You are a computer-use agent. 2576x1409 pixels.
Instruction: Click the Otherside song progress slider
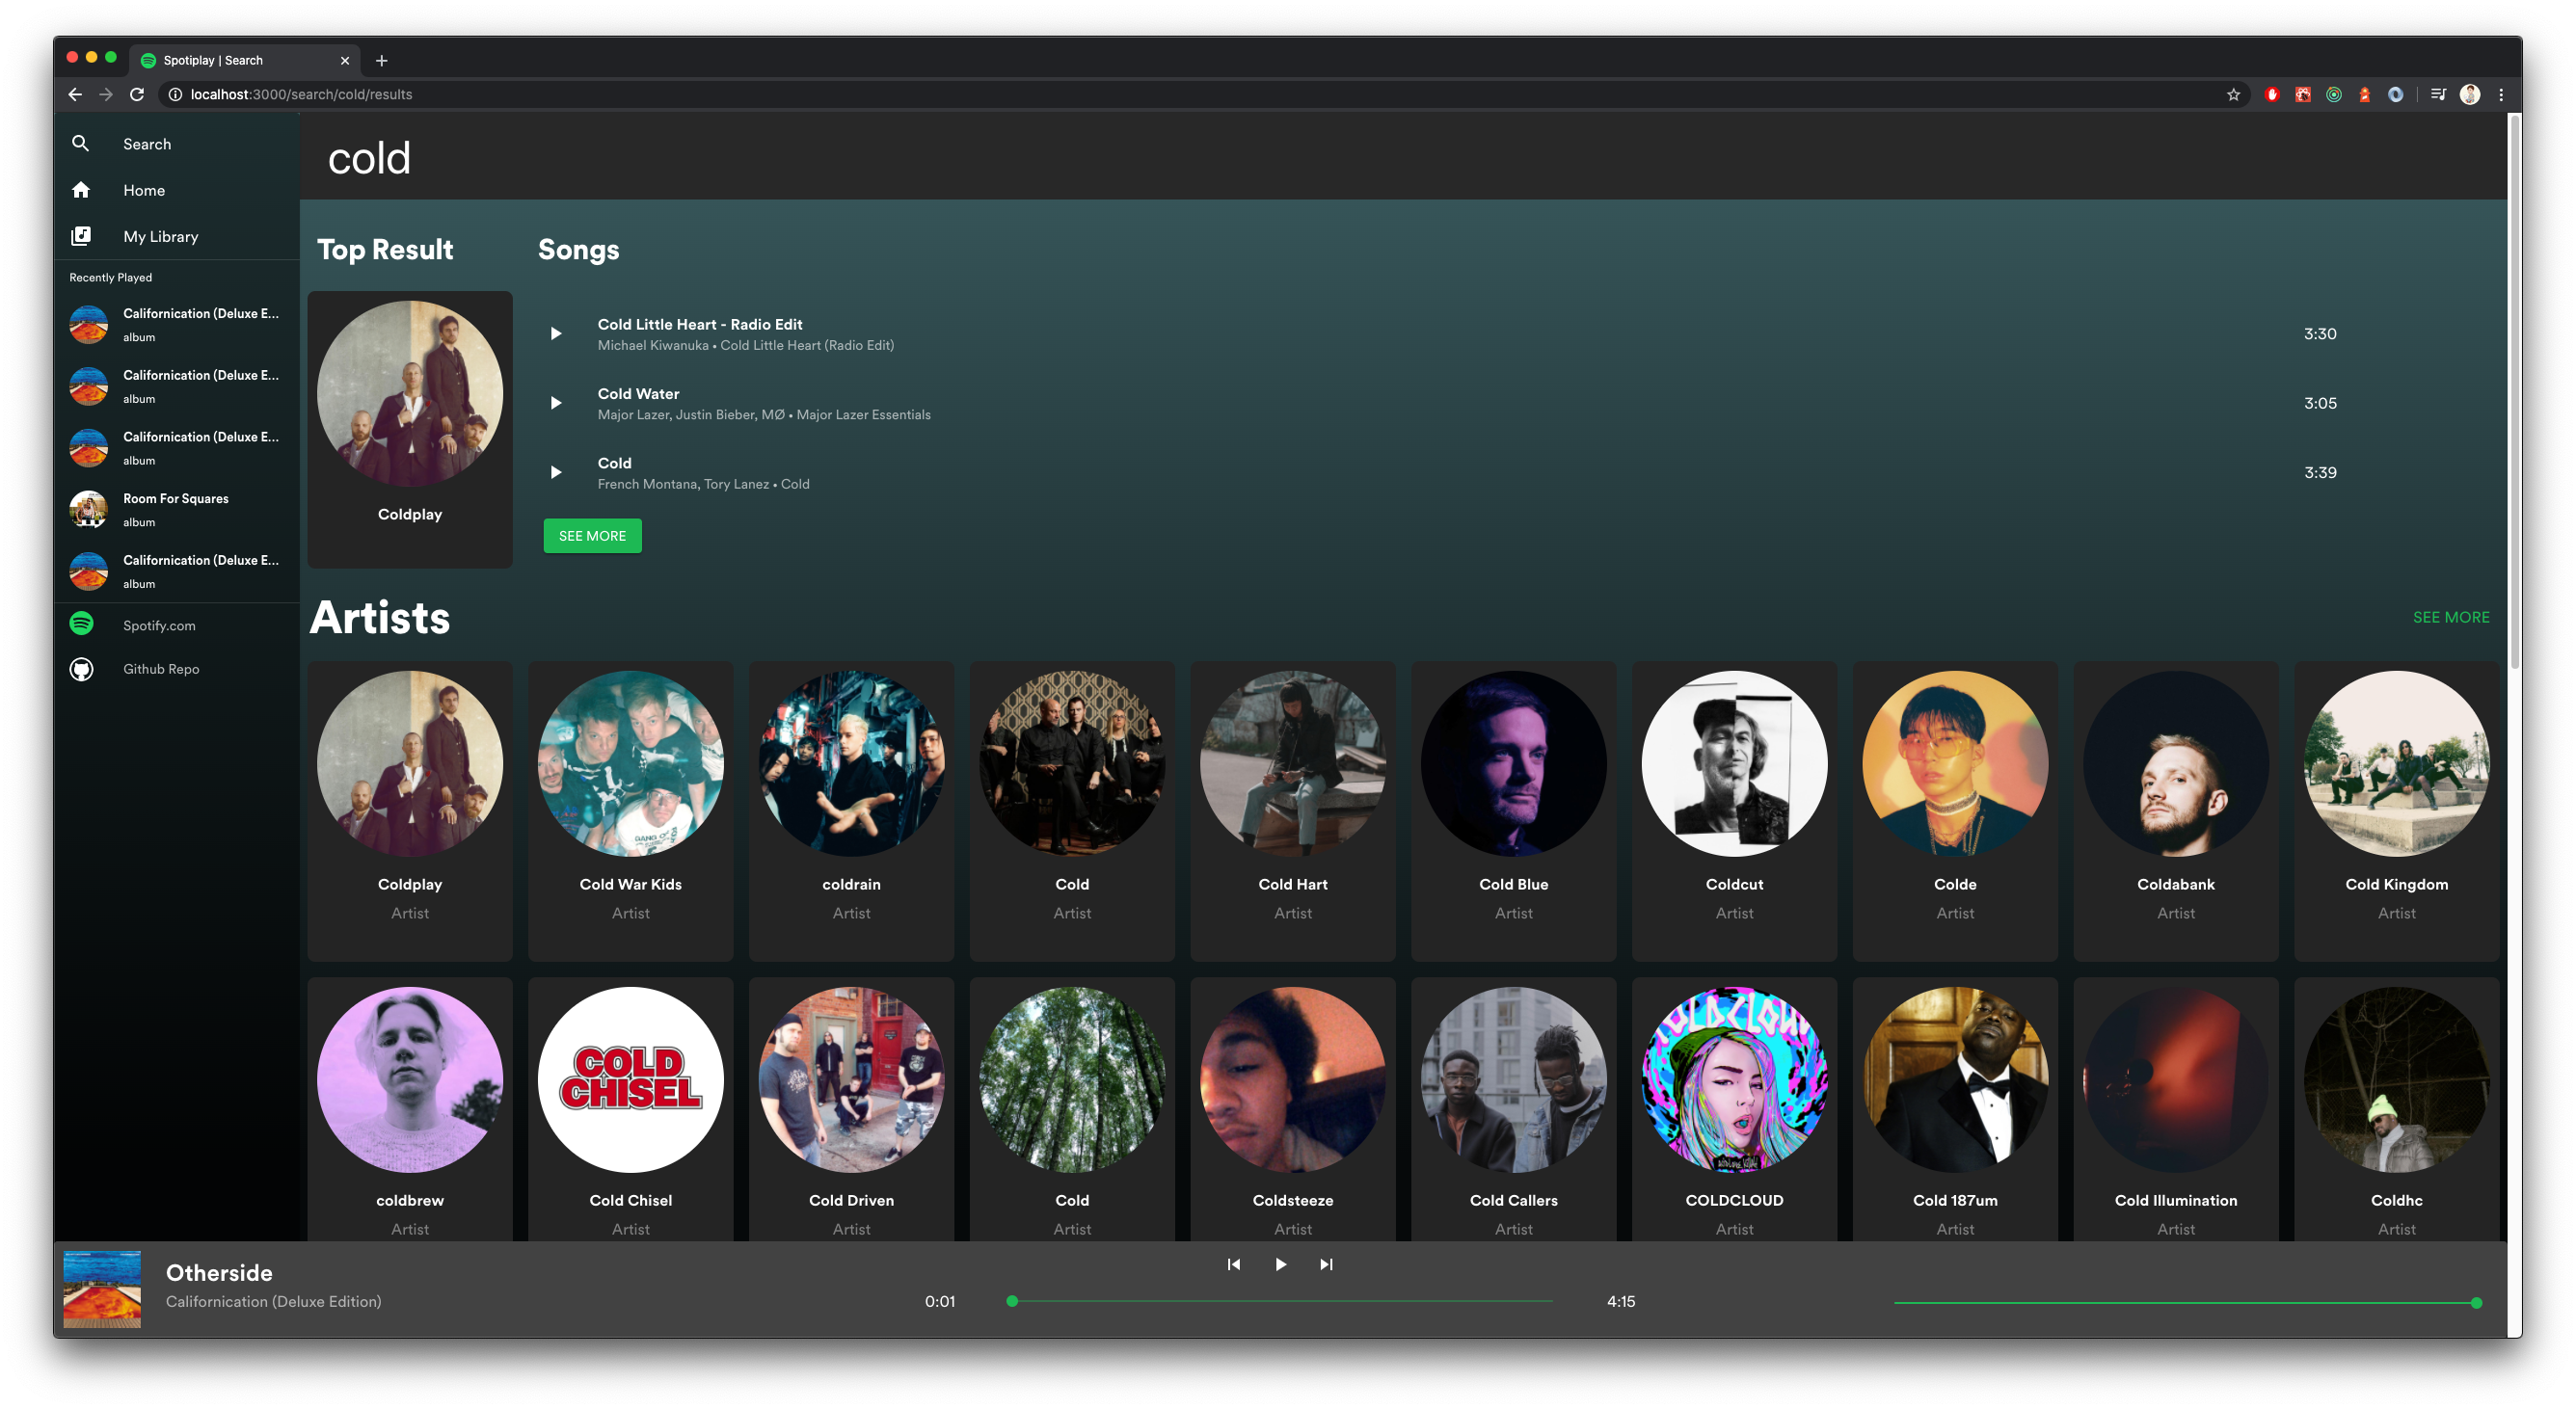coord(1280,1301)
